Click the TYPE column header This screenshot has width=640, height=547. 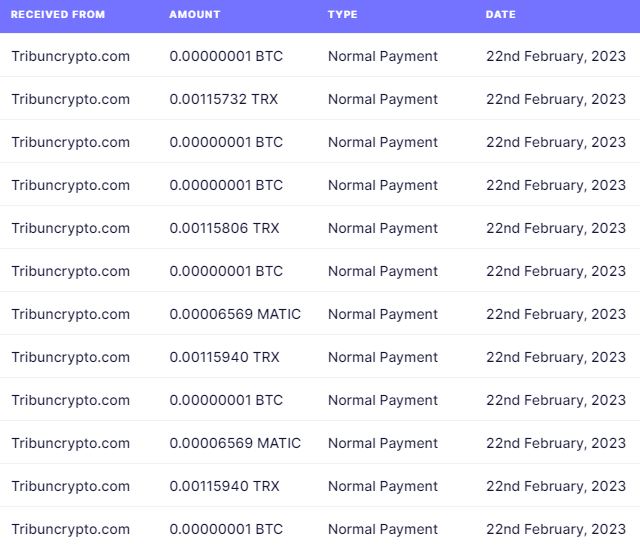pyautogui.click(x=342, y=14)
